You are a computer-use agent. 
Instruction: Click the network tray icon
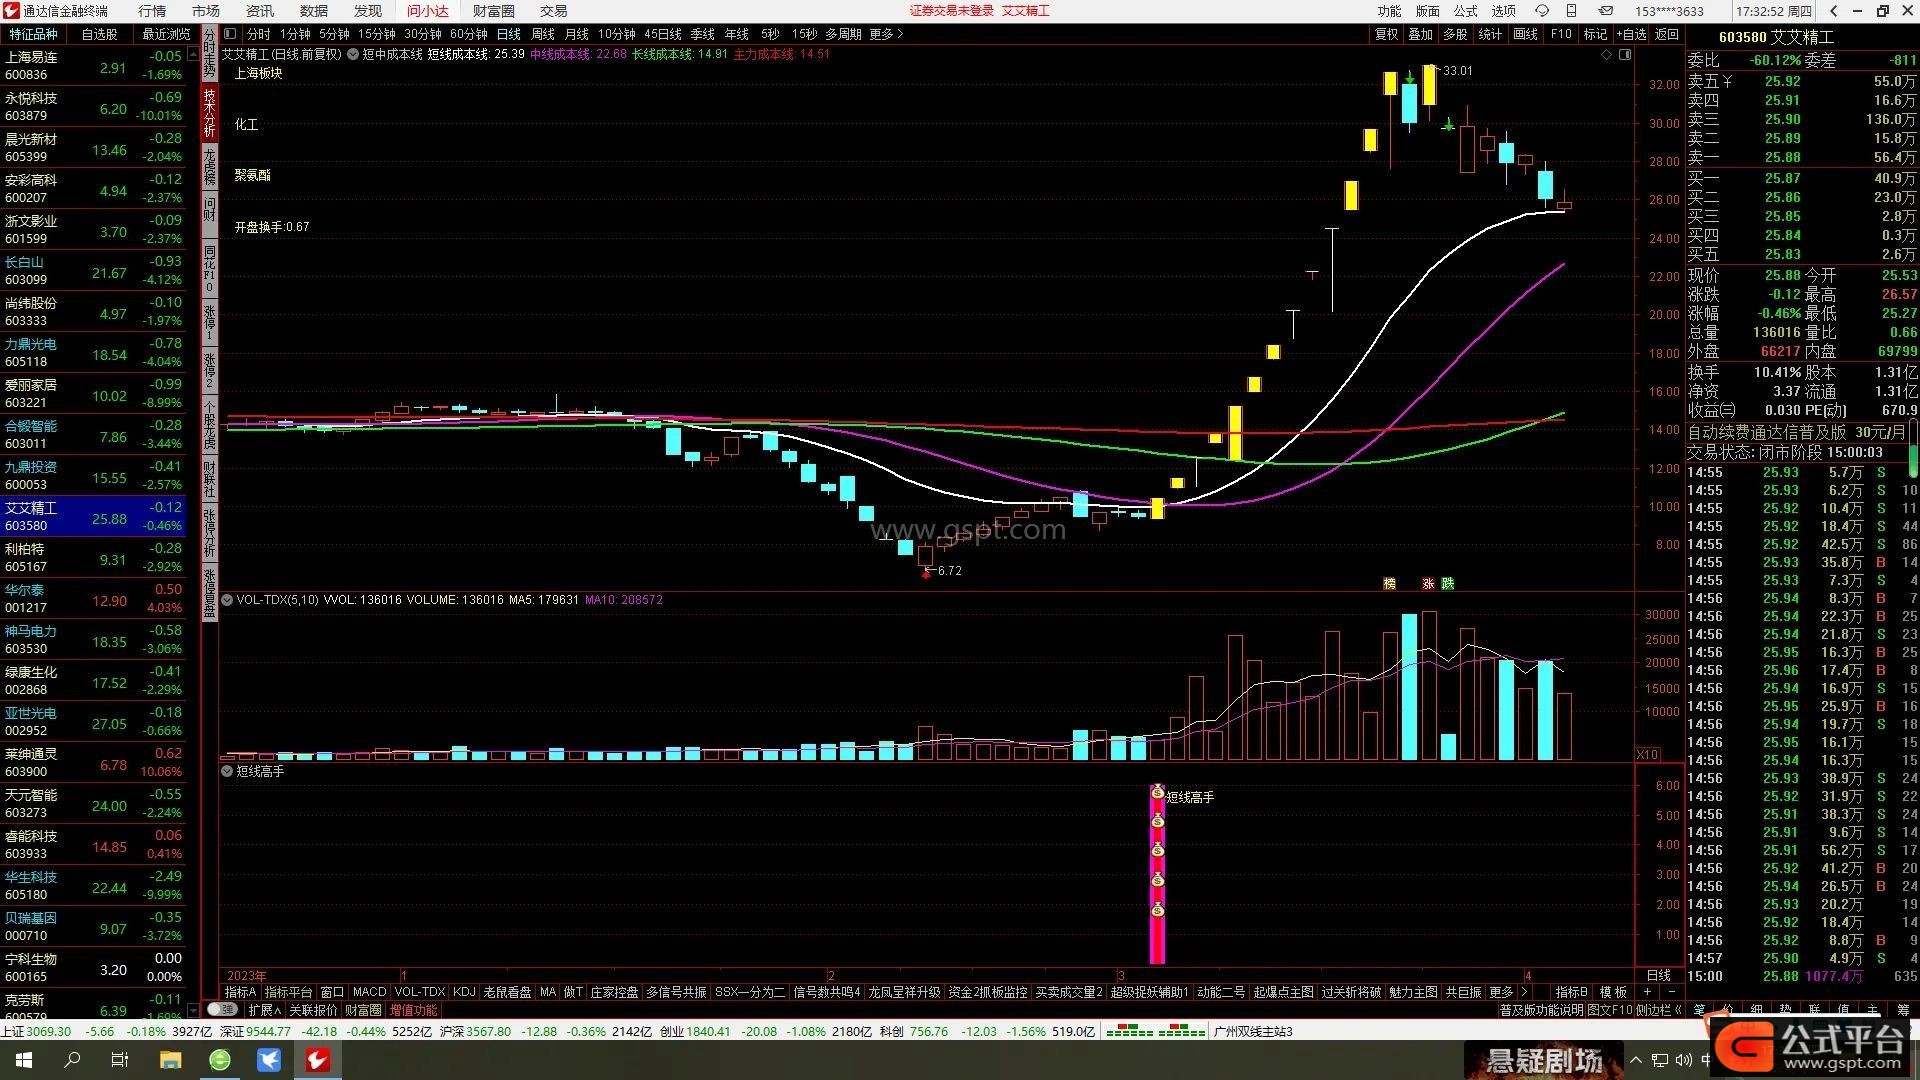pos(1660,1060)
